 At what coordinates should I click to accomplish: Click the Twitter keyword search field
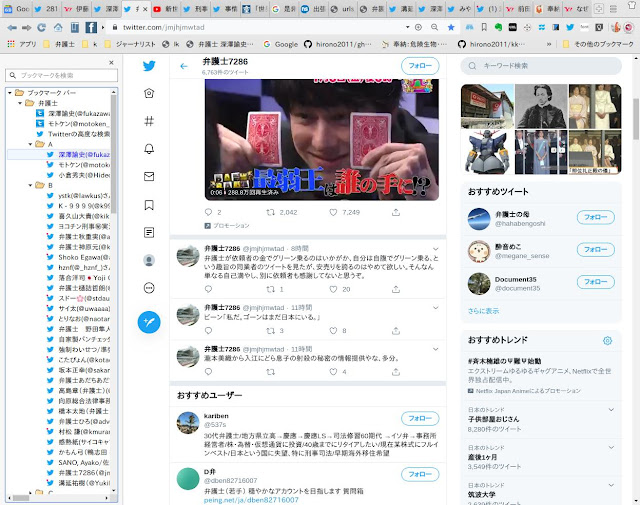pos(541,66)
